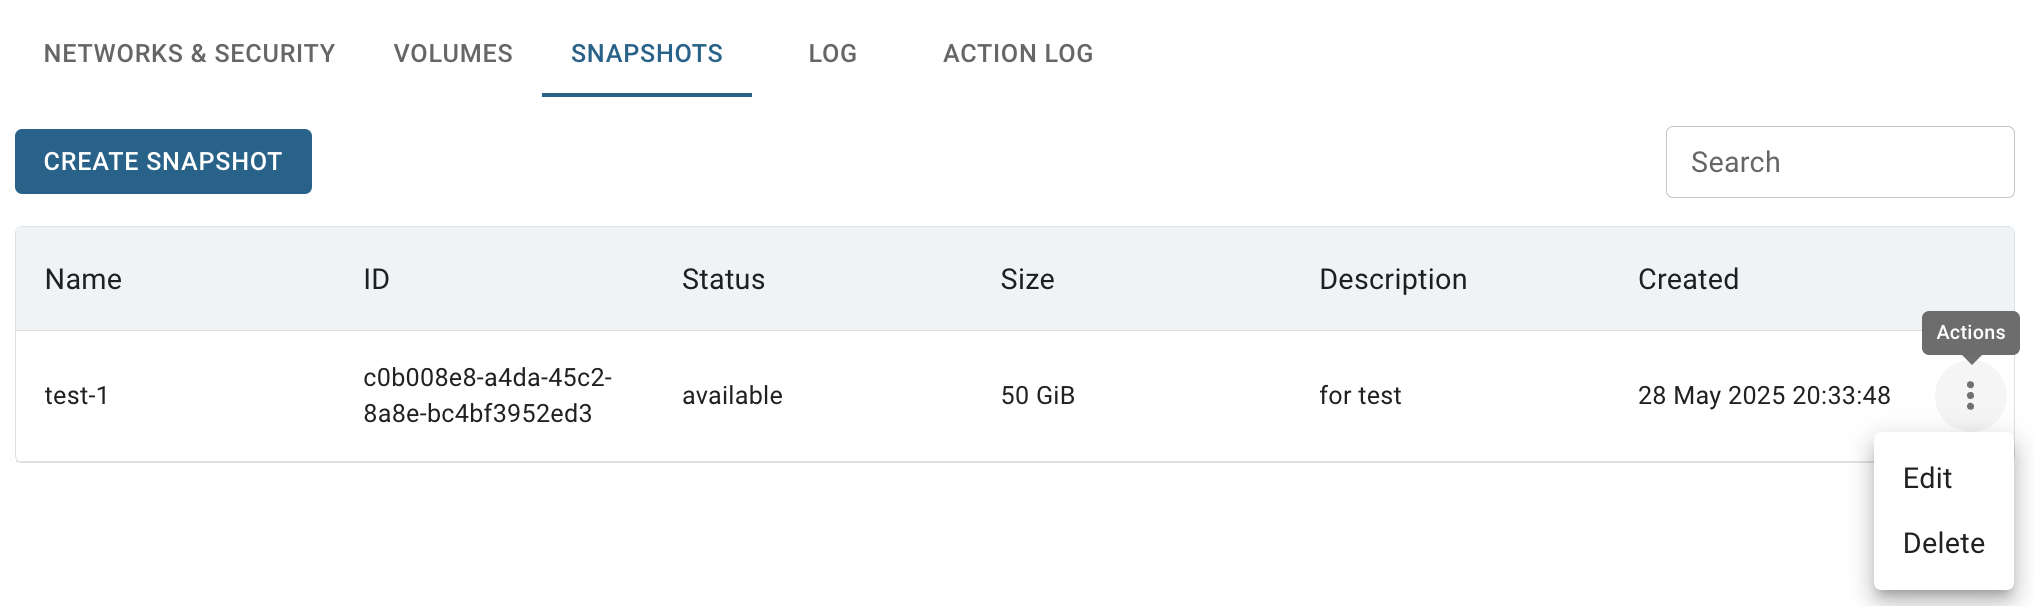Click the Description column header
The image size is (2034, 606).
point(1393,279)
